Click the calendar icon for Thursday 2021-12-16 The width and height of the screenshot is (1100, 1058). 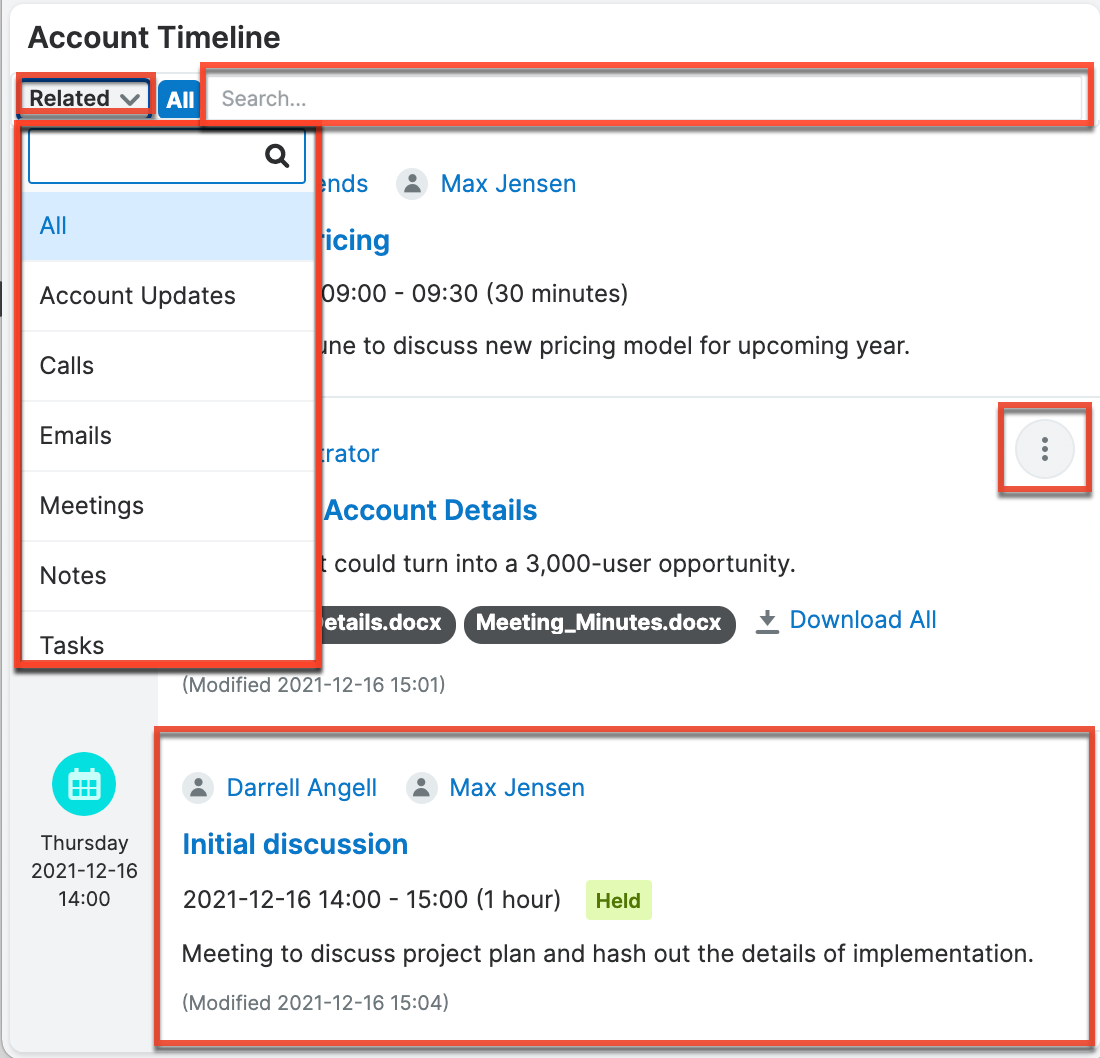[x=84, y=784]
